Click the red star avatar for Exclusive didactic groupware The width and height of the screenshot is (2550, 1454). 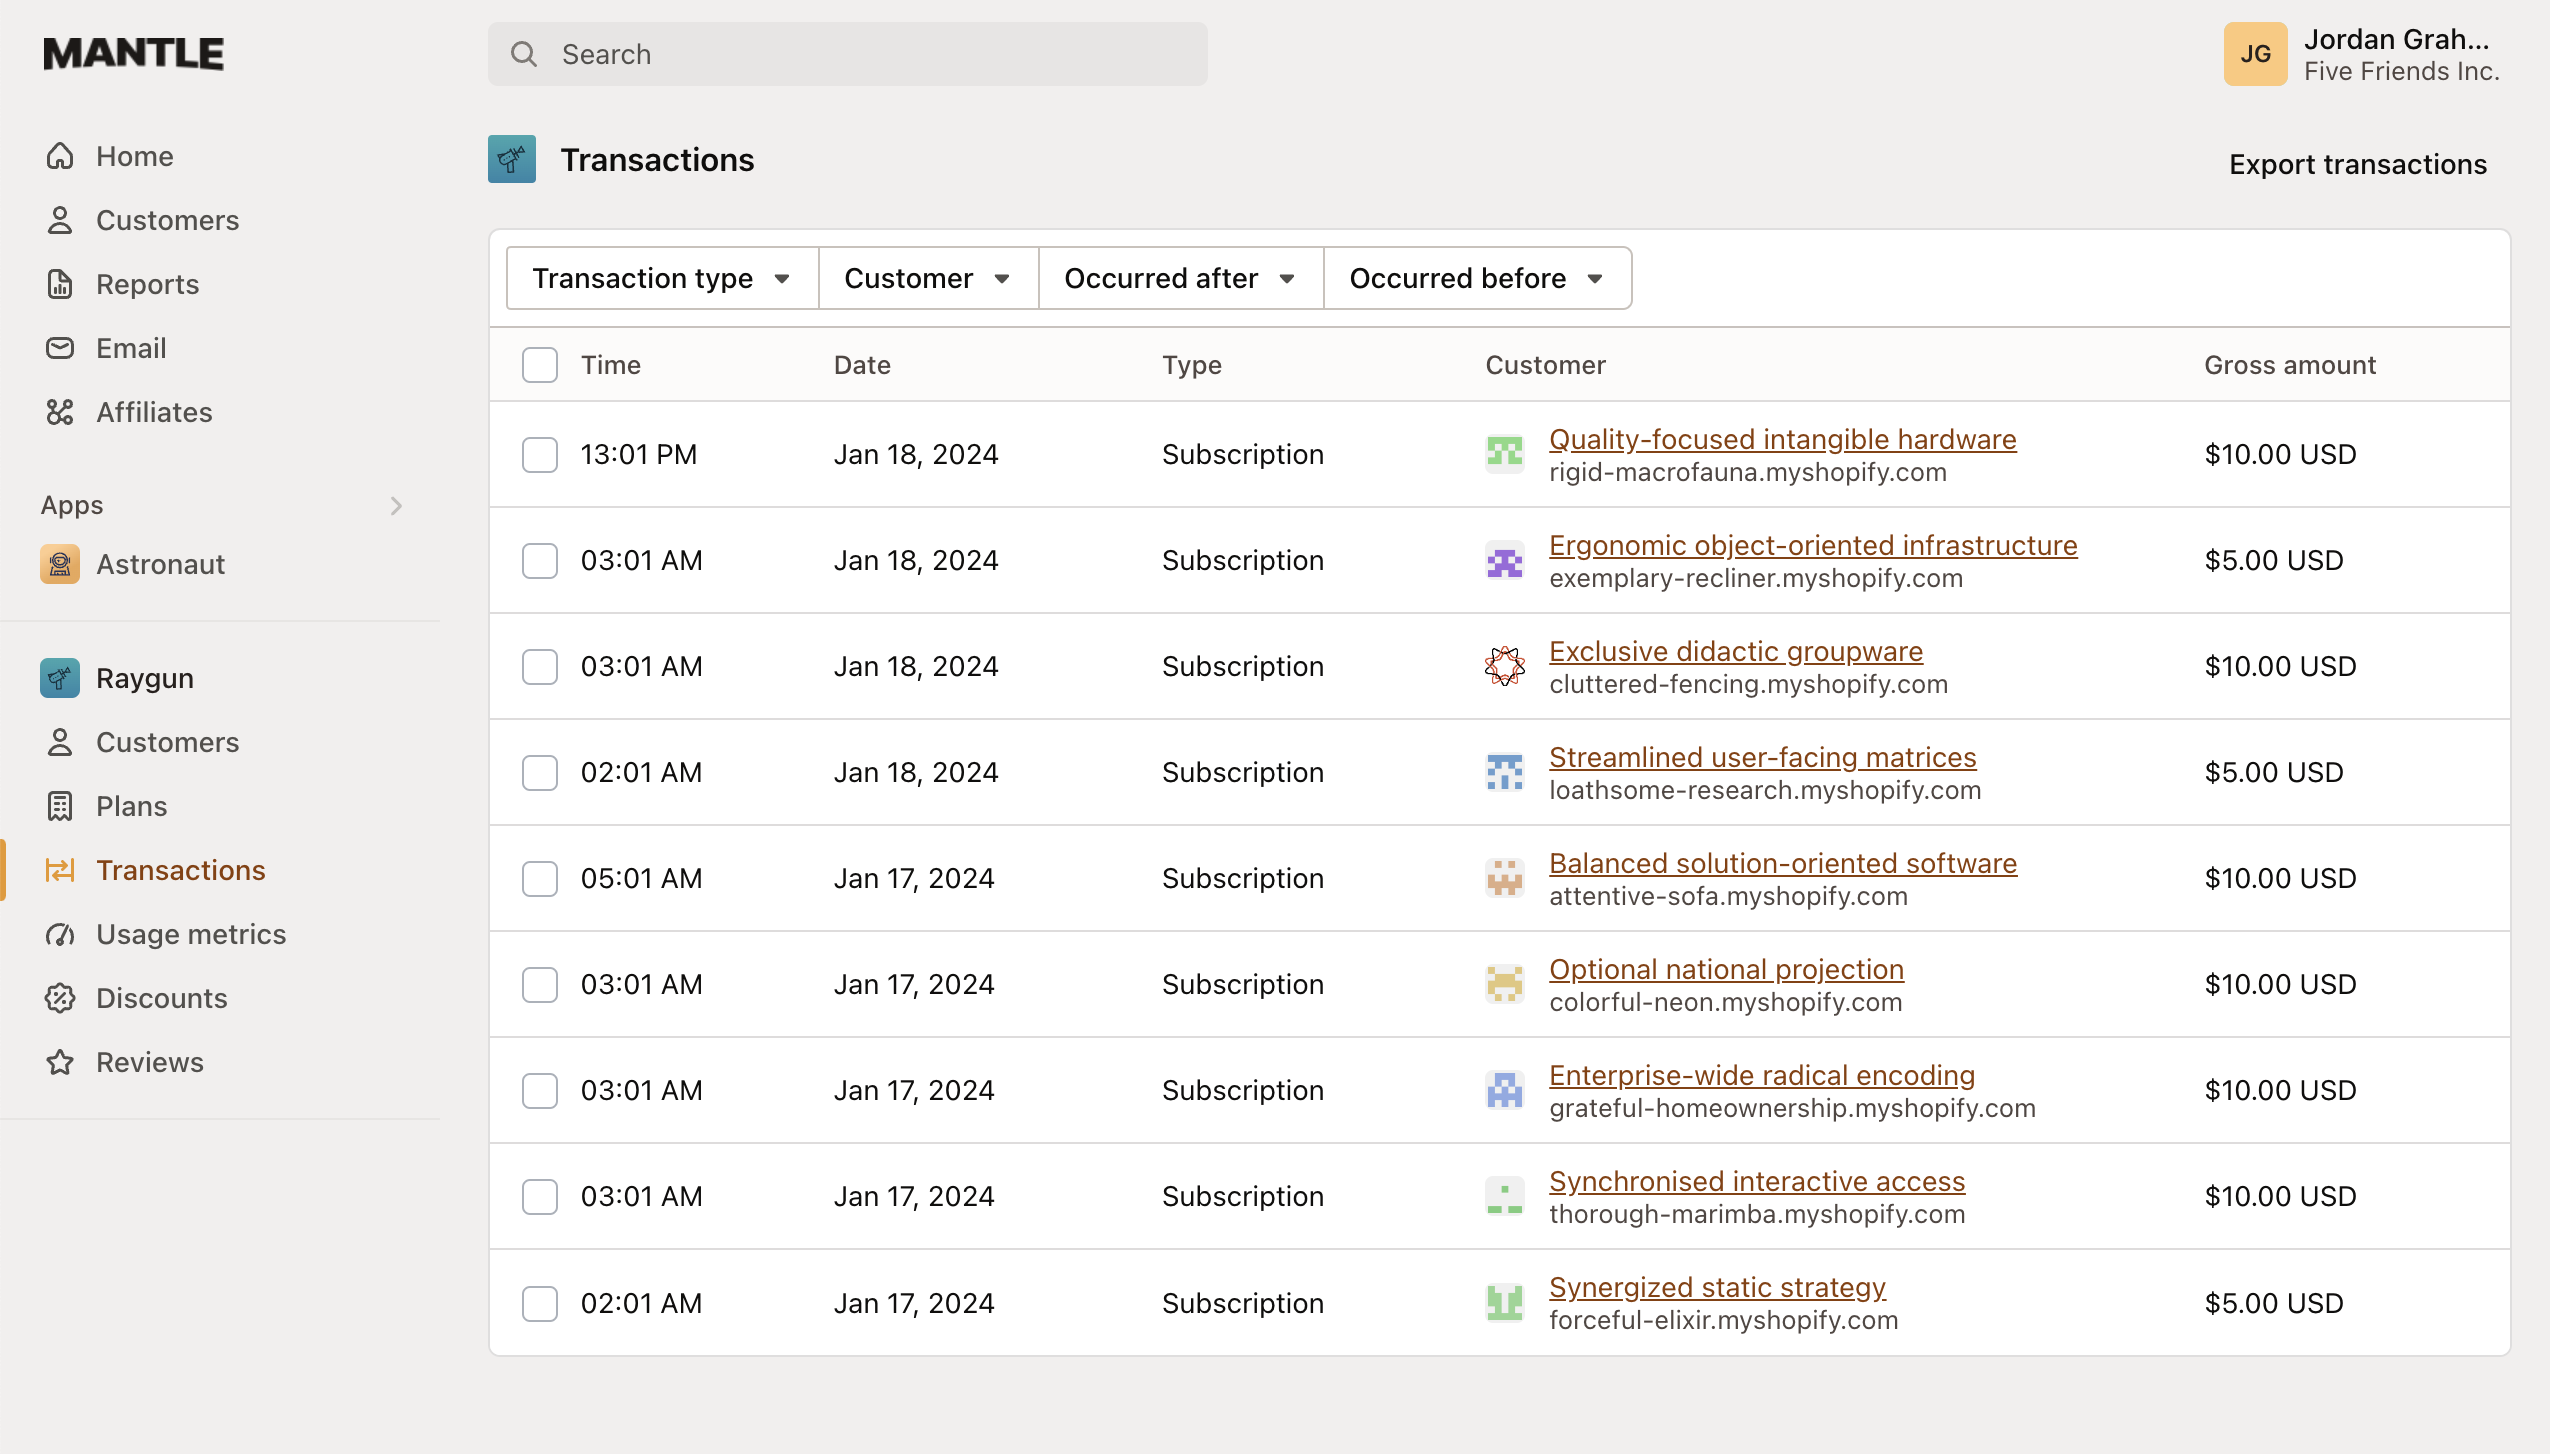[1505, 666]
